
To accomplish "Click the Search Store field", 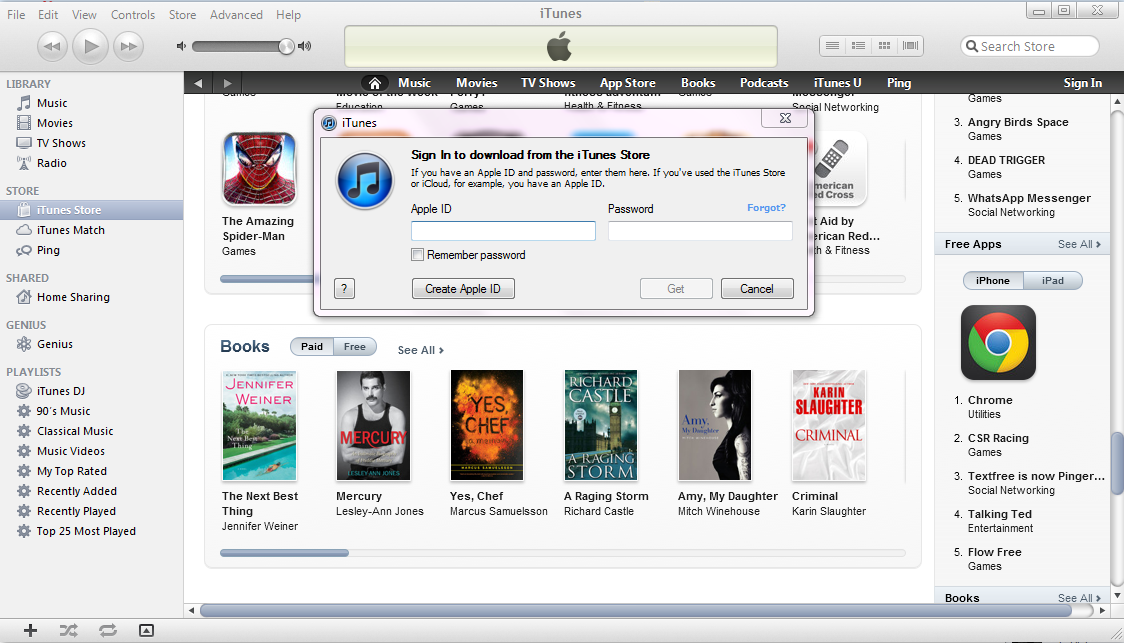I will pos(1029,46).
